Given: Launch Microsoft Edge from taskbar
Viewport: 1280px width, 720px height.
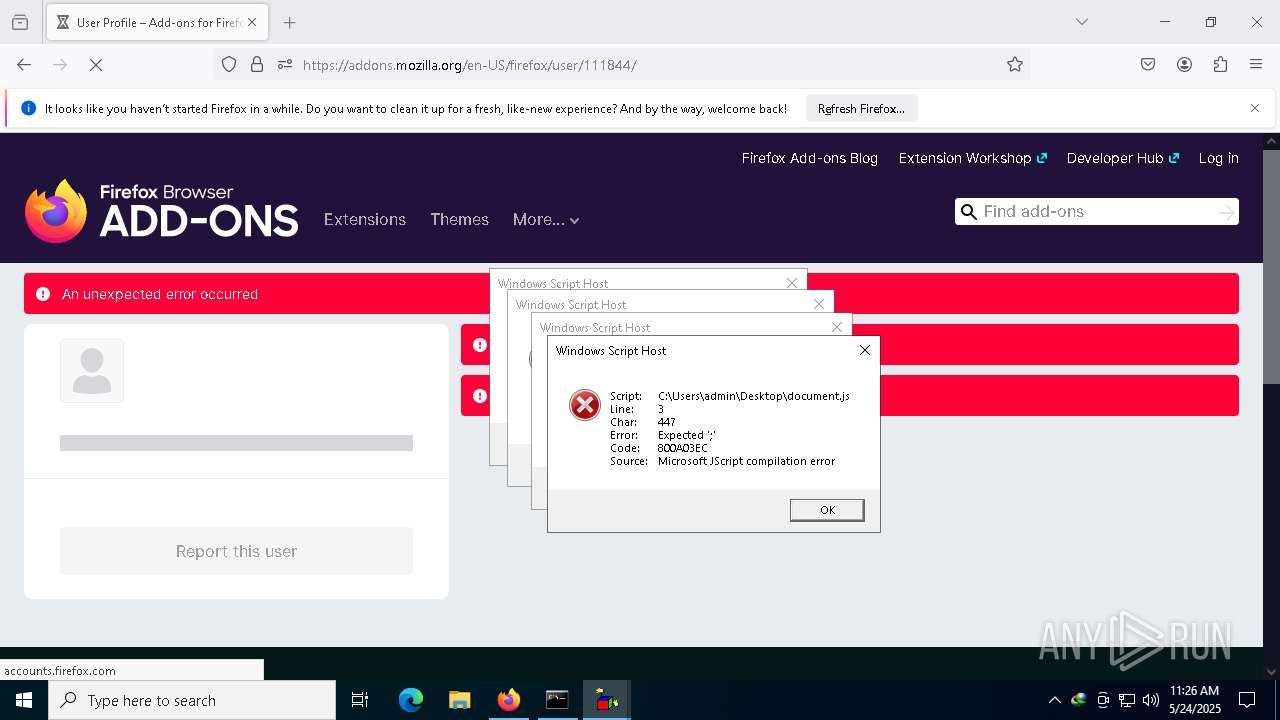Looking at the screenshot, I should 411,700.
